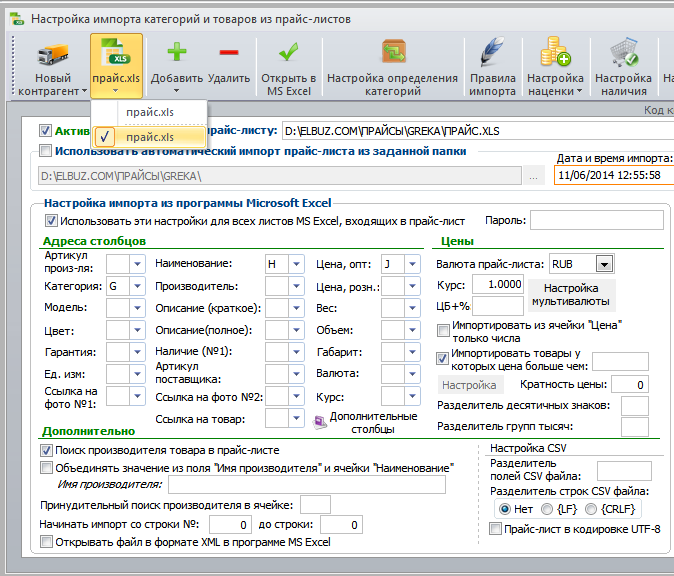Screen dimensions: 674x576
Task: Click Начинать импорт со строки № field
Action: pos(231,524)
